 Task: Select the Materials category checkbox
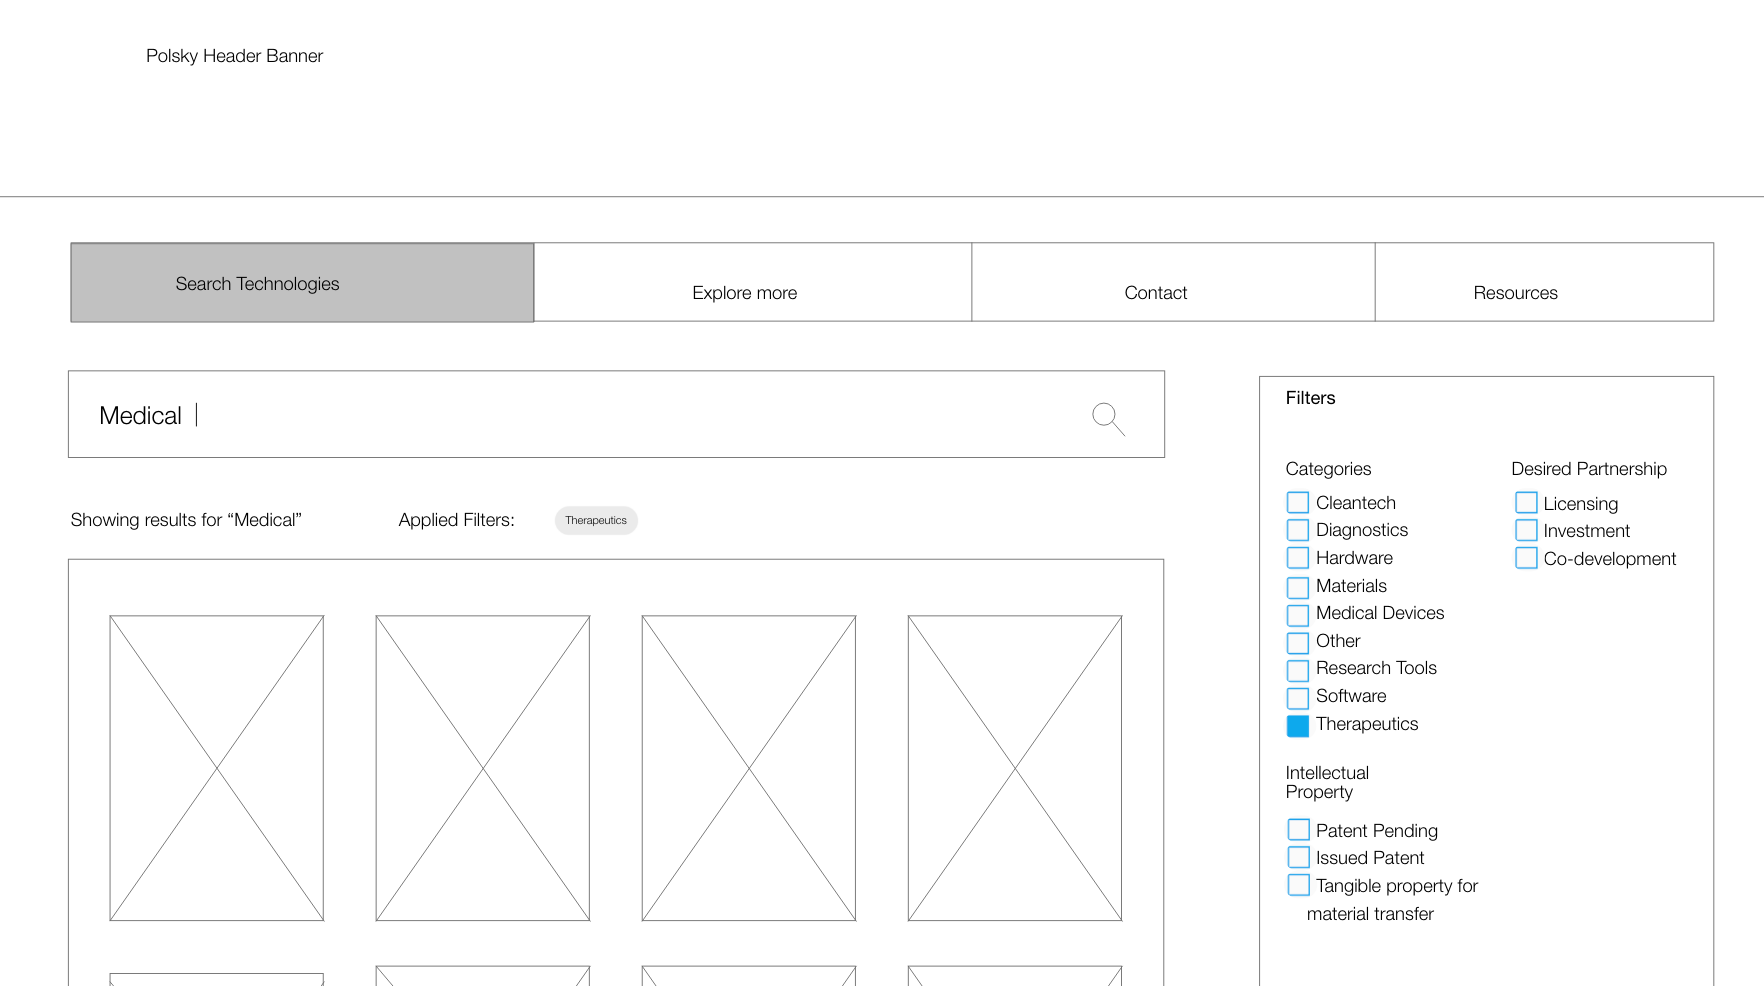[x=1298, y=587]
